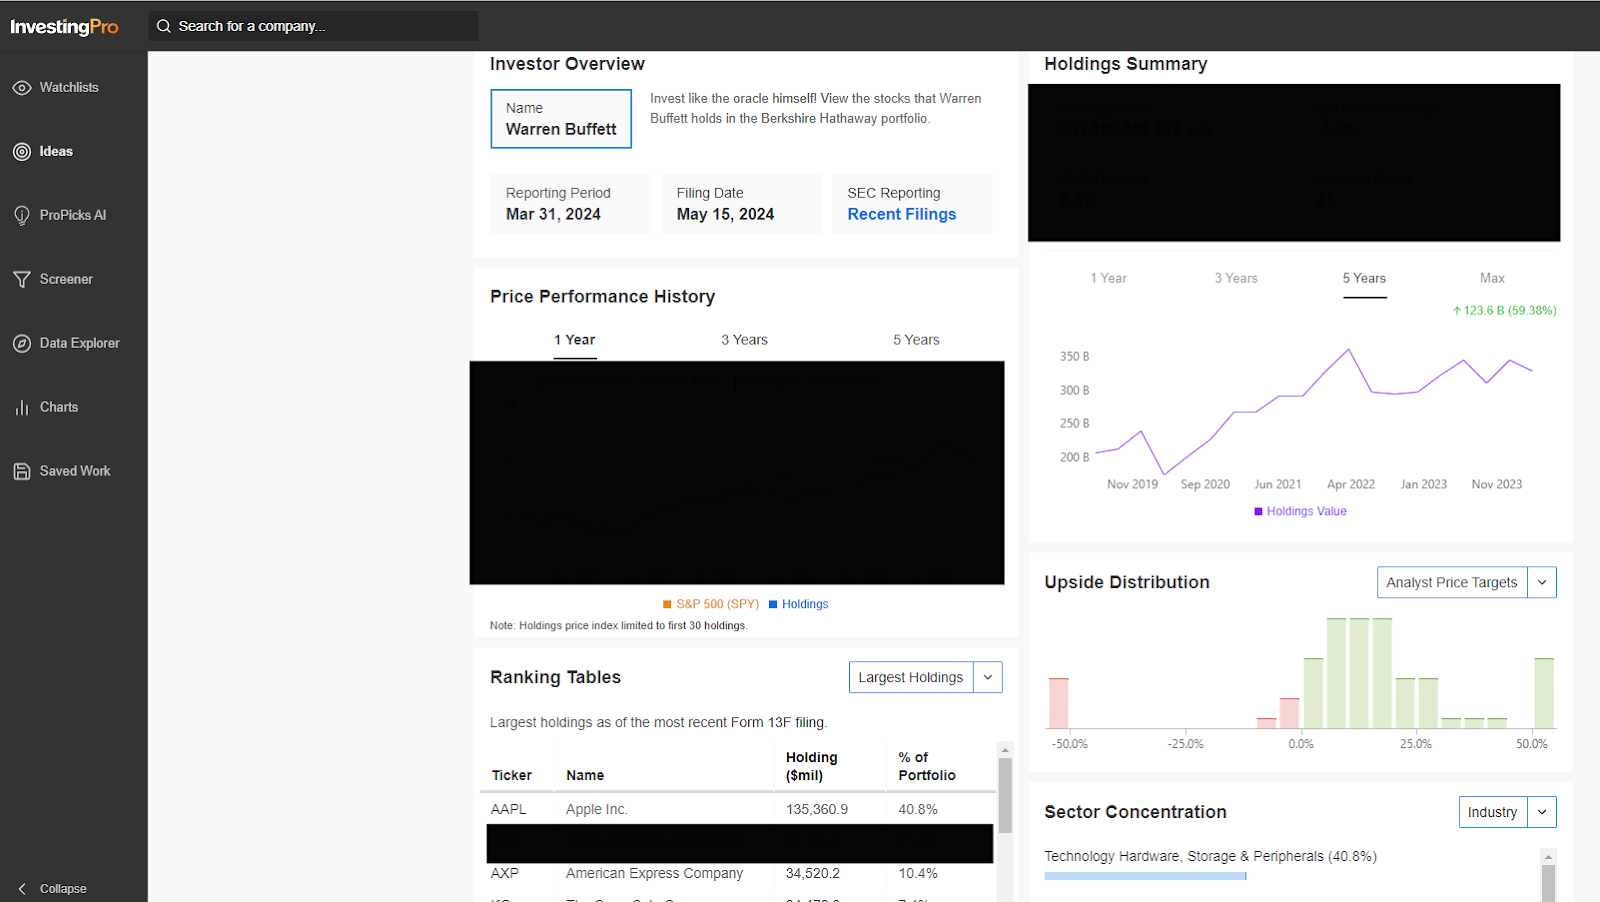The image size is (1600, 902).
Task: Click American Express Company row name
Action: pyautogui.click(x=654, y=874)
